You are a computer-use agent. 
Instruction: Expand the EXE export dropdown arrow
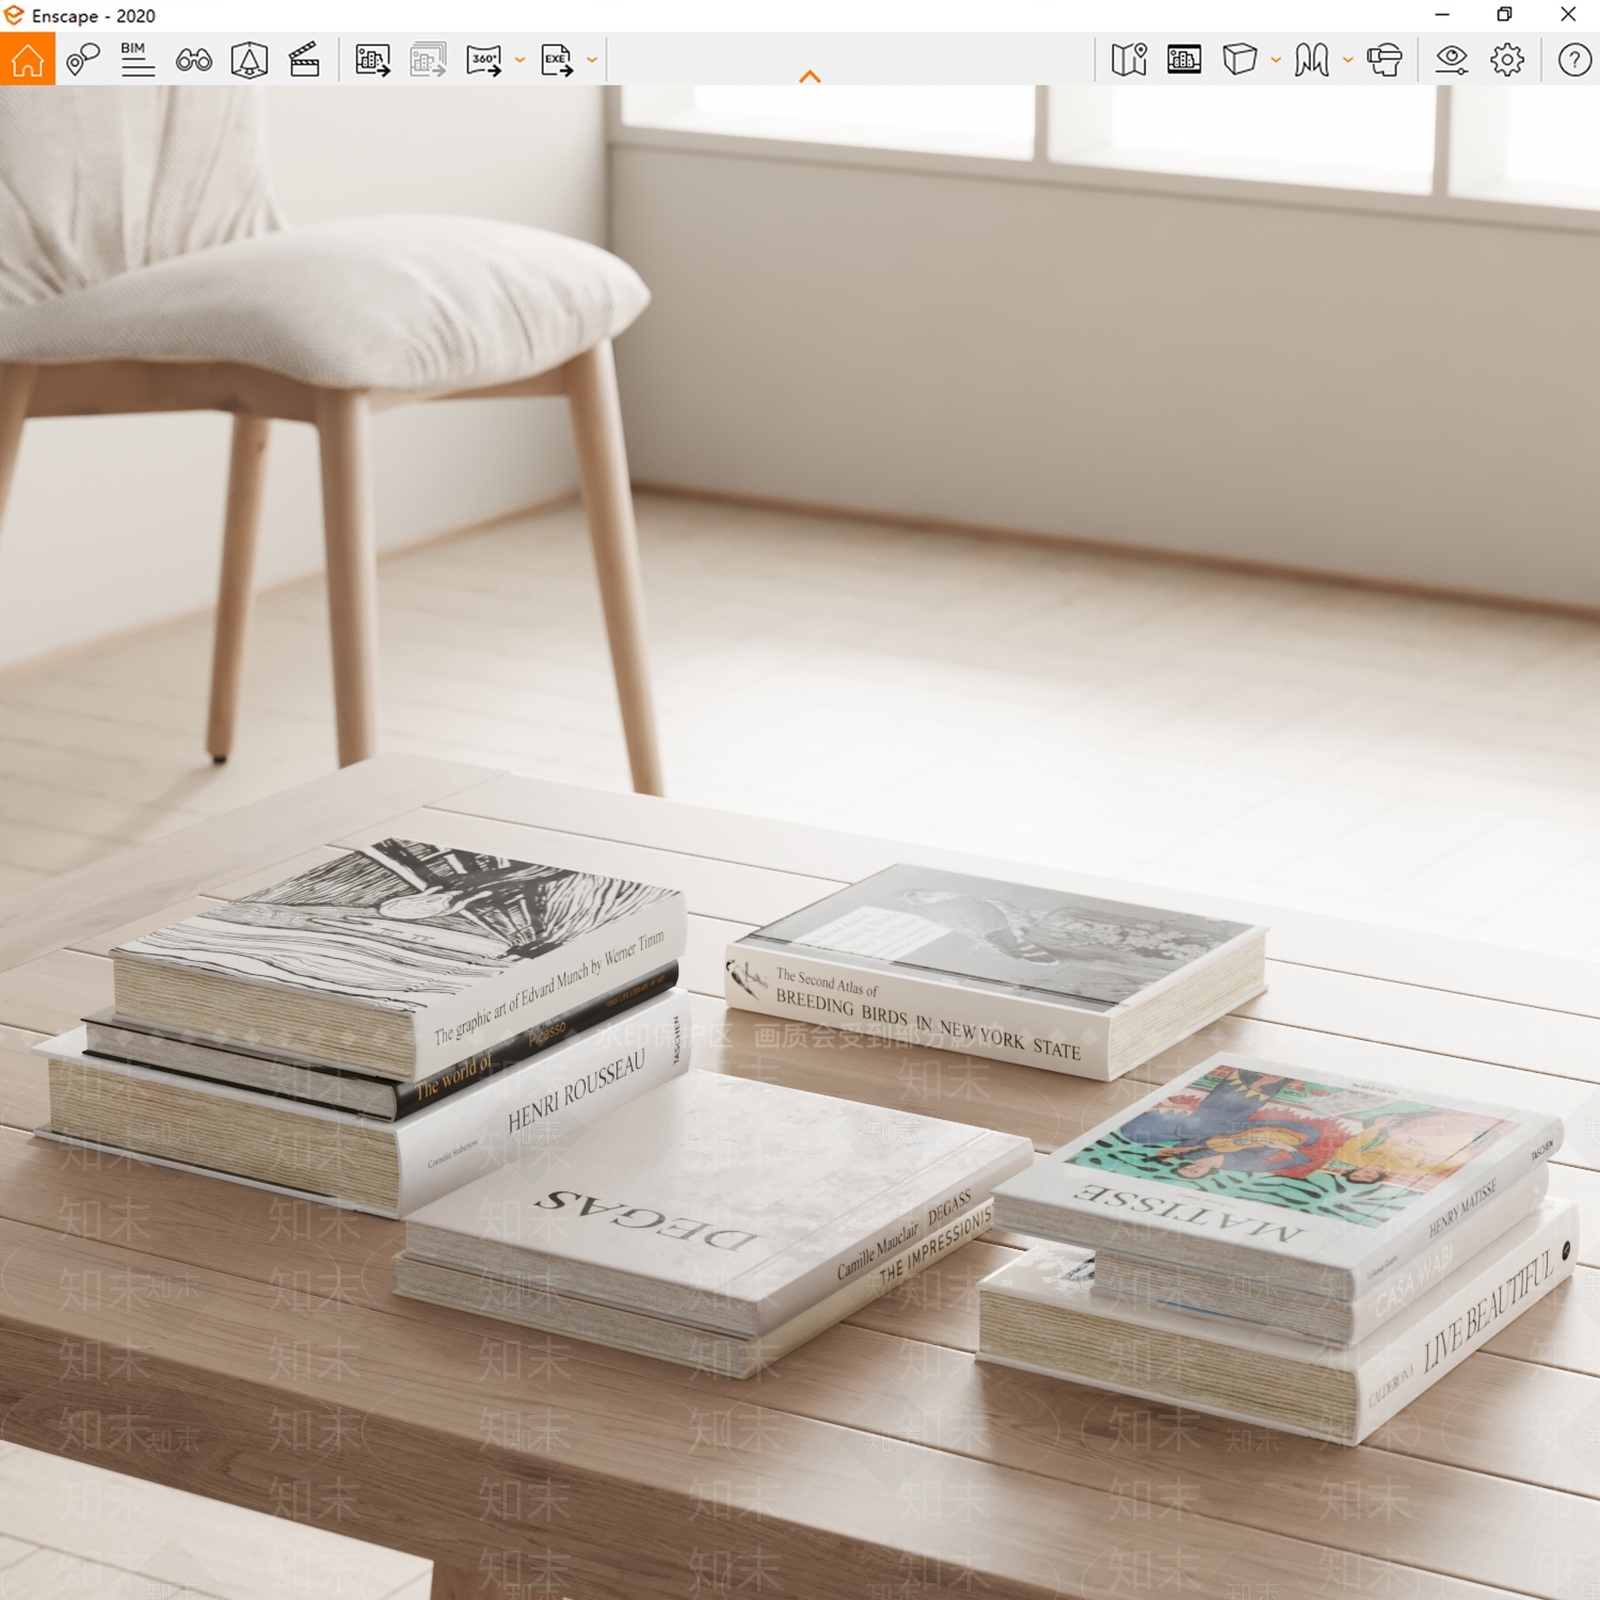(592, 60)
